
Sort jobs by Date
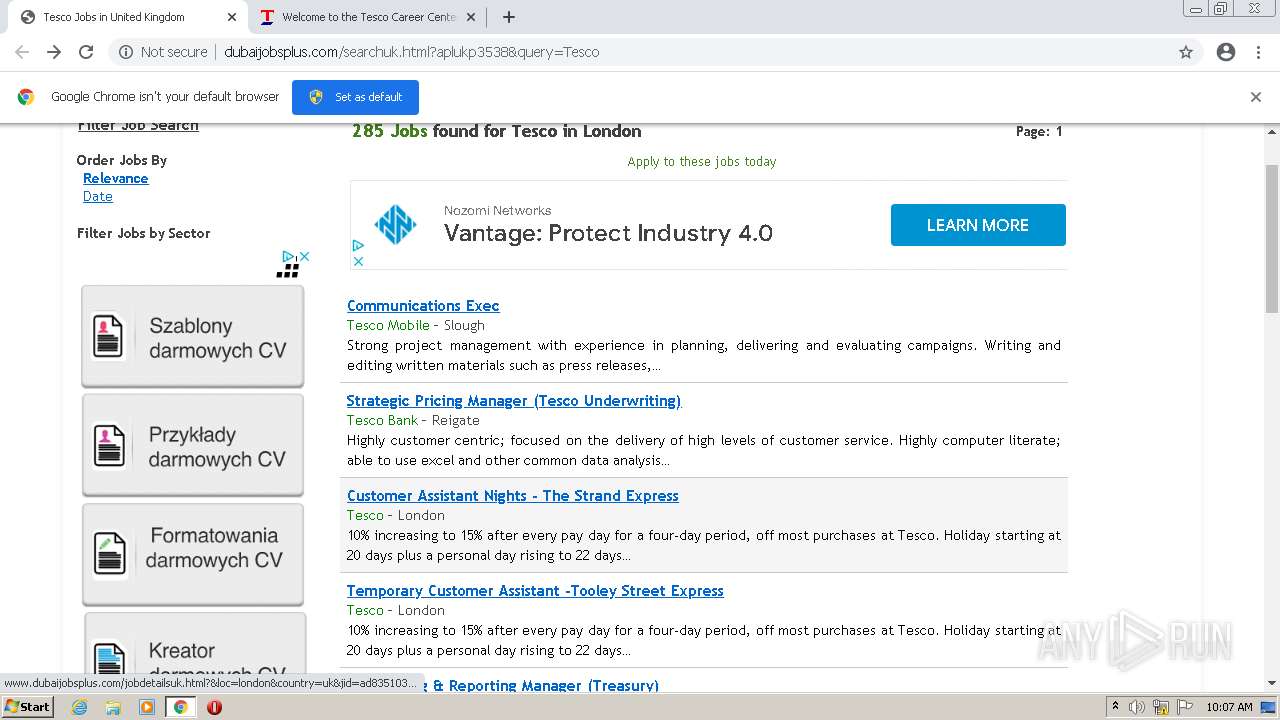98,196
